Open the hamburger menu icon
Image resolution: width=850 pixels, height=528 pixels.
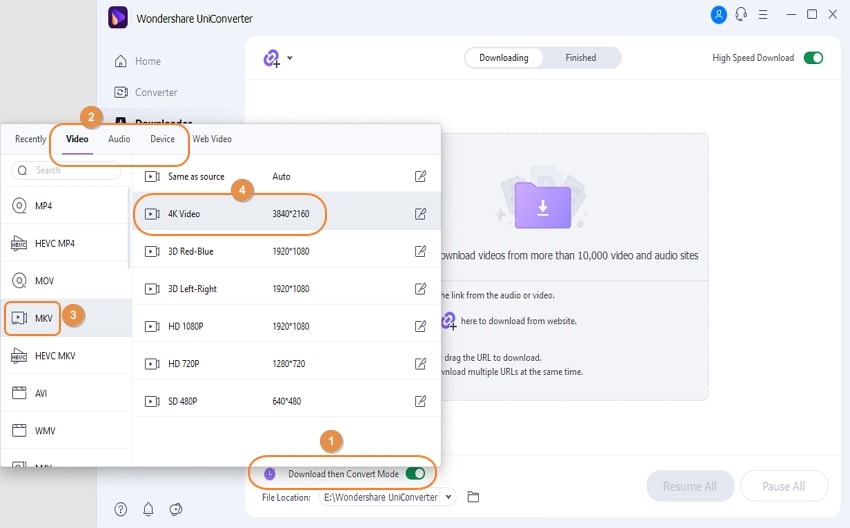[x=763, y=15]
